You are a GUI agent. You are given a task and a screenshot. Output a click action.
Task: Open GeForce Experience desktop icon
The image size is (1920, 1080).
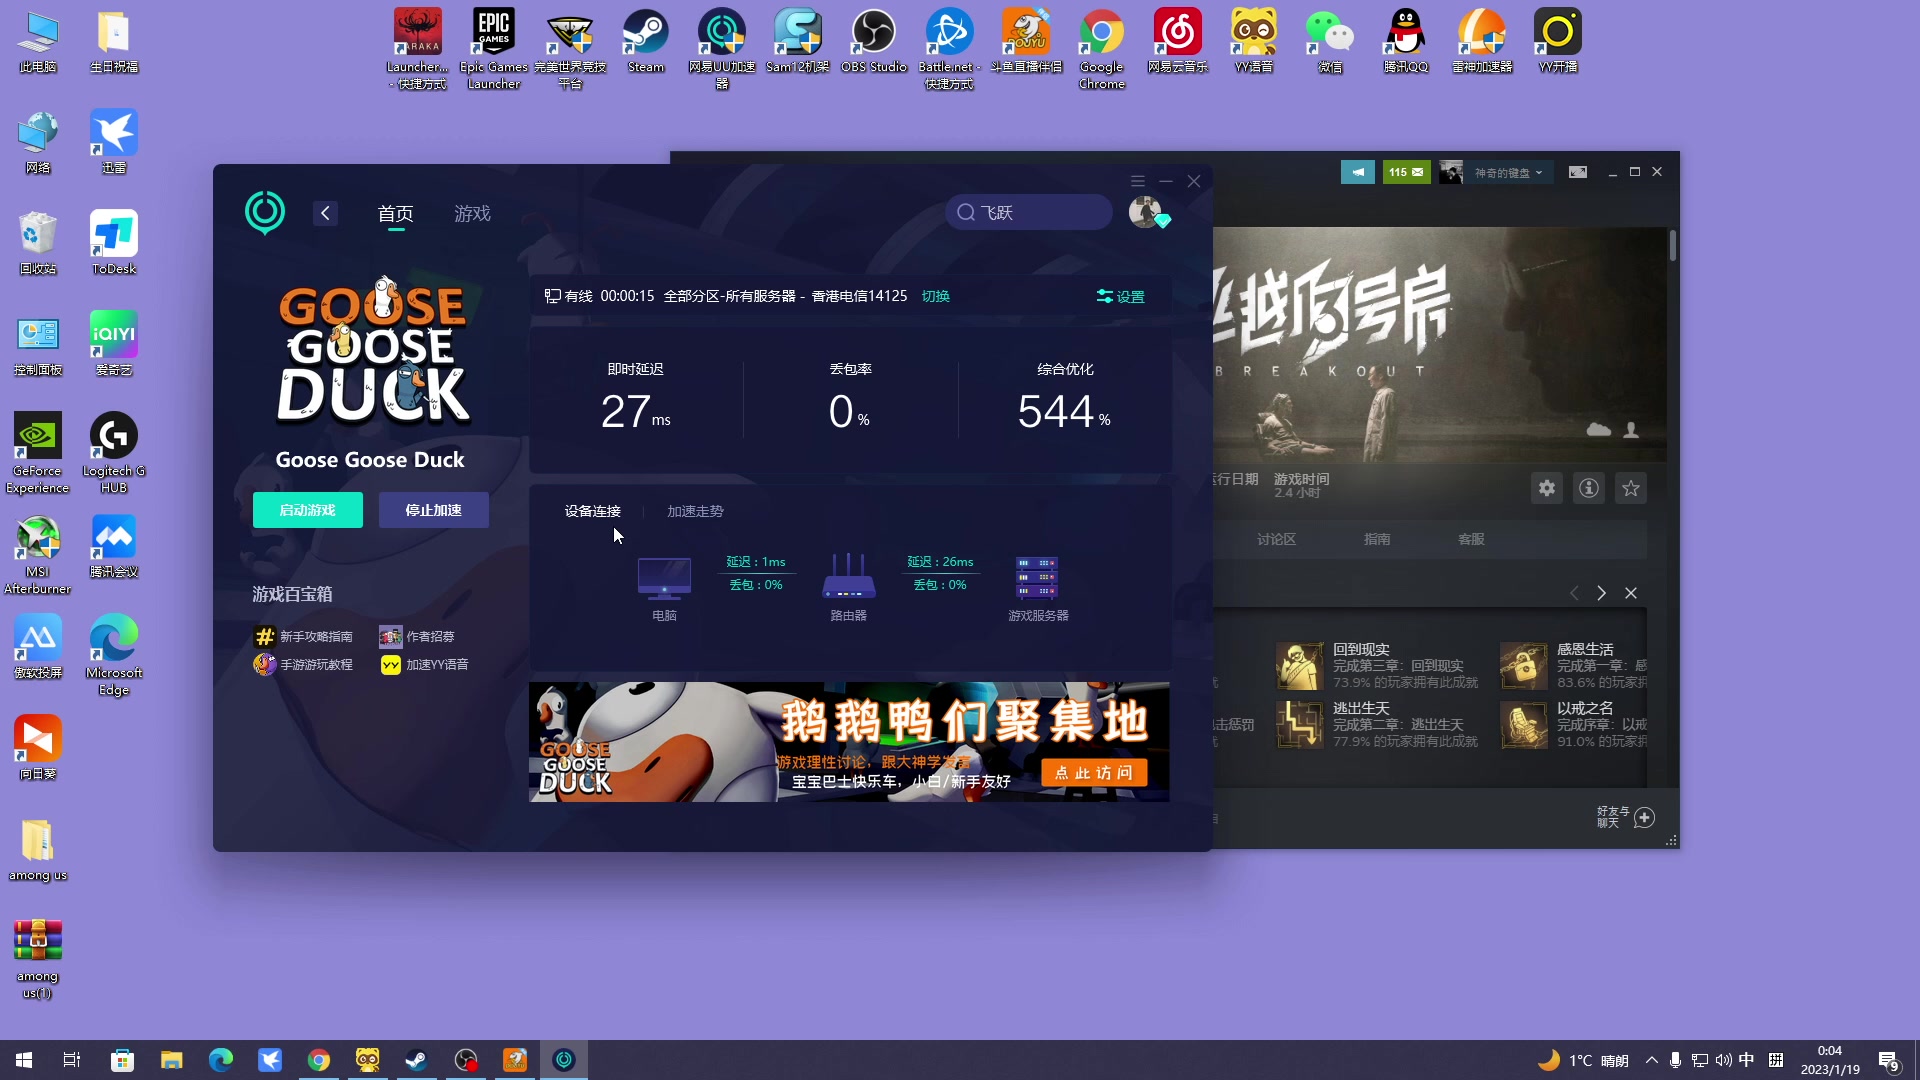coord(37,453)
